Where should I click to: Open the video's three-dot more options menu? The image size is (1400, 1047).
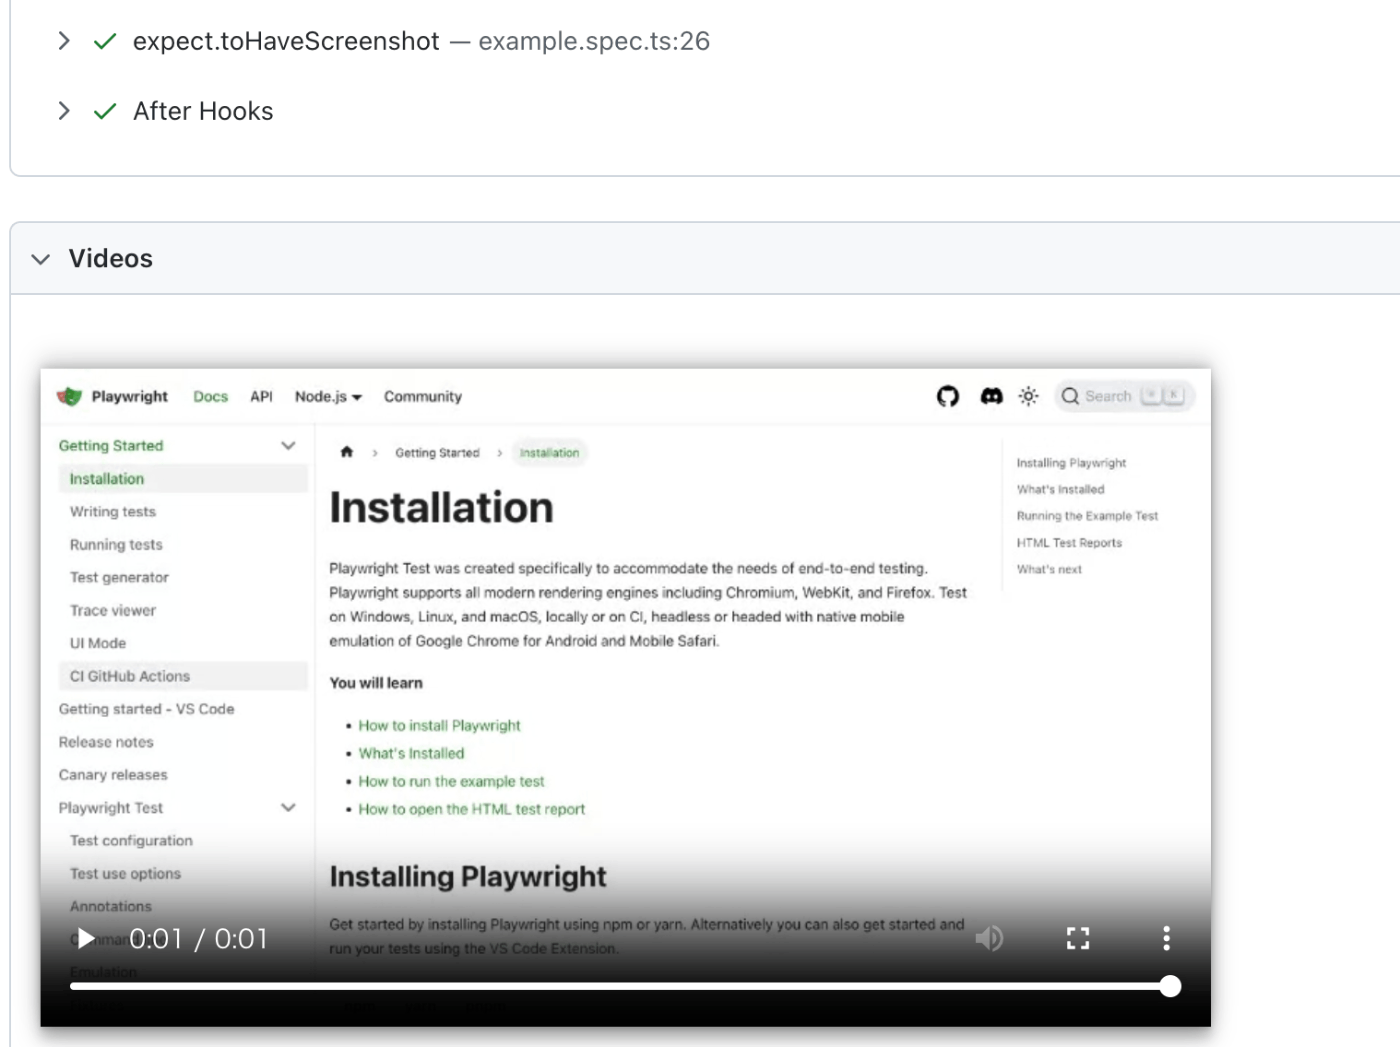[x=1166, y=938]
